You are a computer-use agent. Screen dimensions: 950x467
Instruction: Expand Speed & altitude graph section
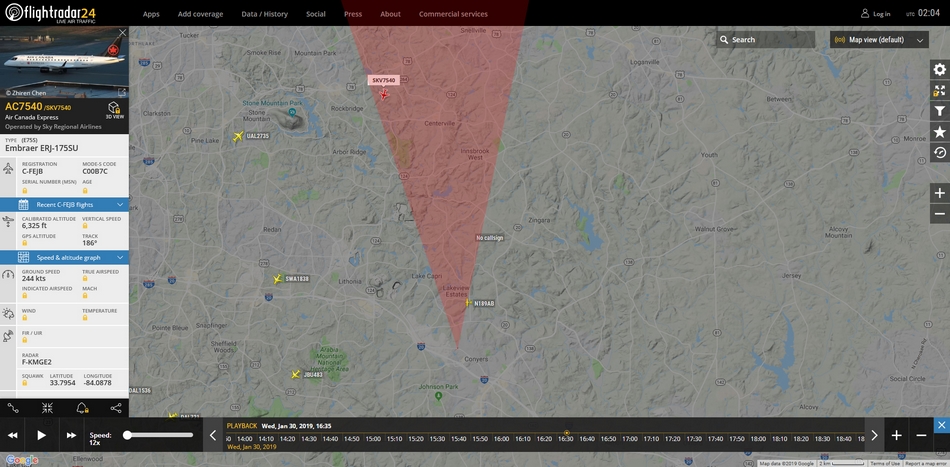tap(64, 257)
